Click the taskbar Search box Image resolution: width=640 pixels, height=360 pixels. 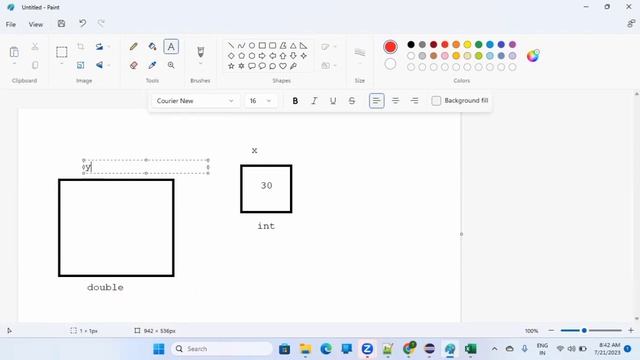[x=222, y=349]
